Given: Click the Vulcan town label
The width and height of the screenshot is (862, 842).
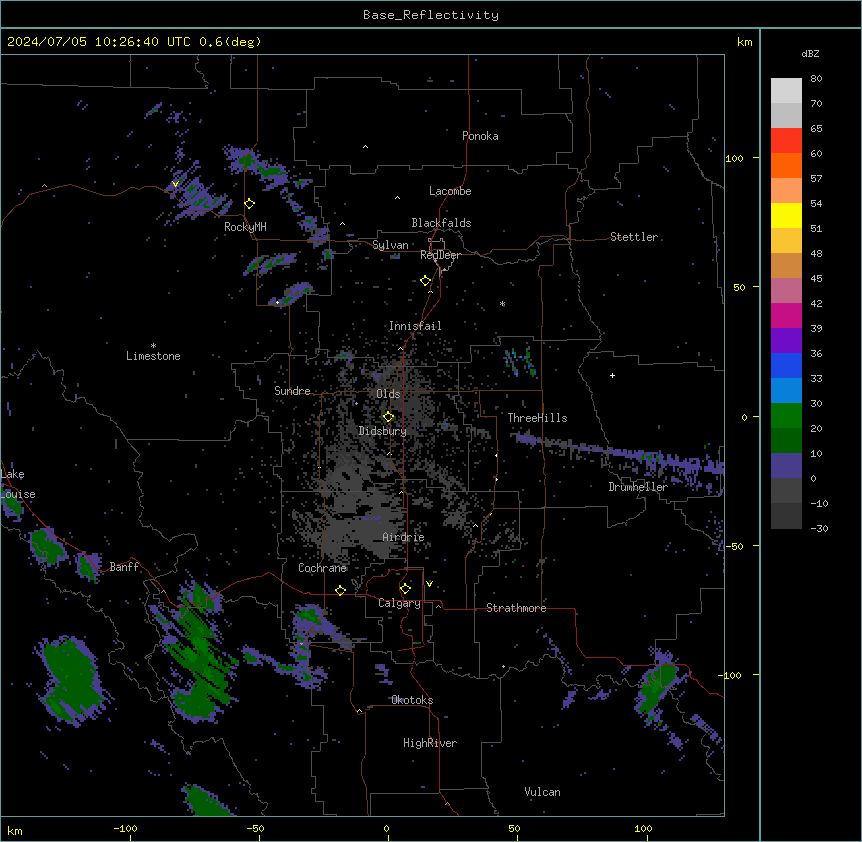Looking at the screenshot, I should [543, 792].
